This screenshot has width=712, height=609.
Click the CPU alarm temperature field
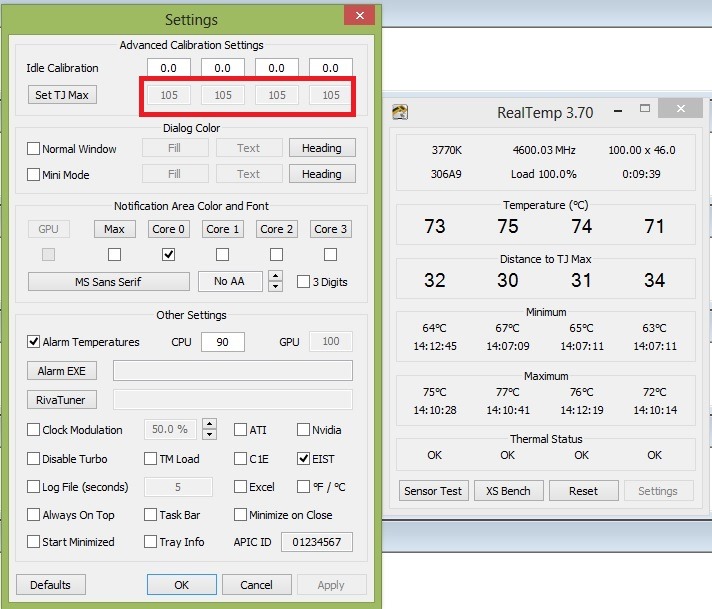(x=222, y=342)
